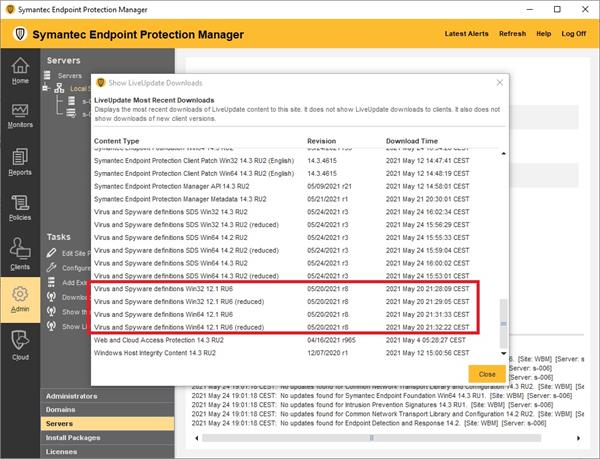
Task: Maximize the Symantec Manager window
Action: 557,9
